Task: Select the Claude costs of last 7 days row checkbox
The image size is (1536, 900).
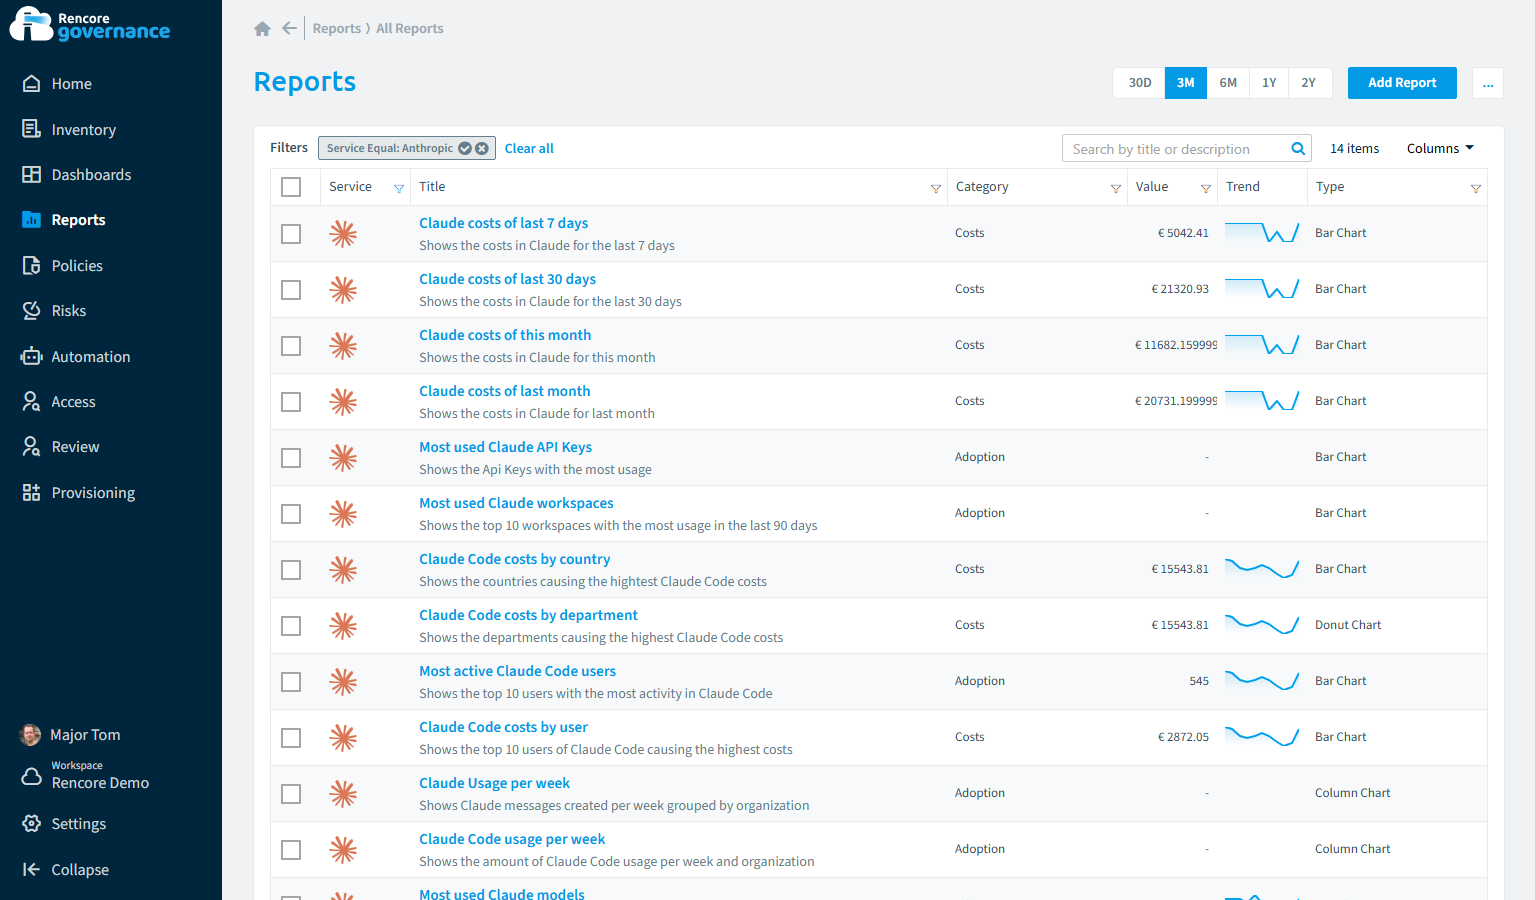Action: pos(291,234)
